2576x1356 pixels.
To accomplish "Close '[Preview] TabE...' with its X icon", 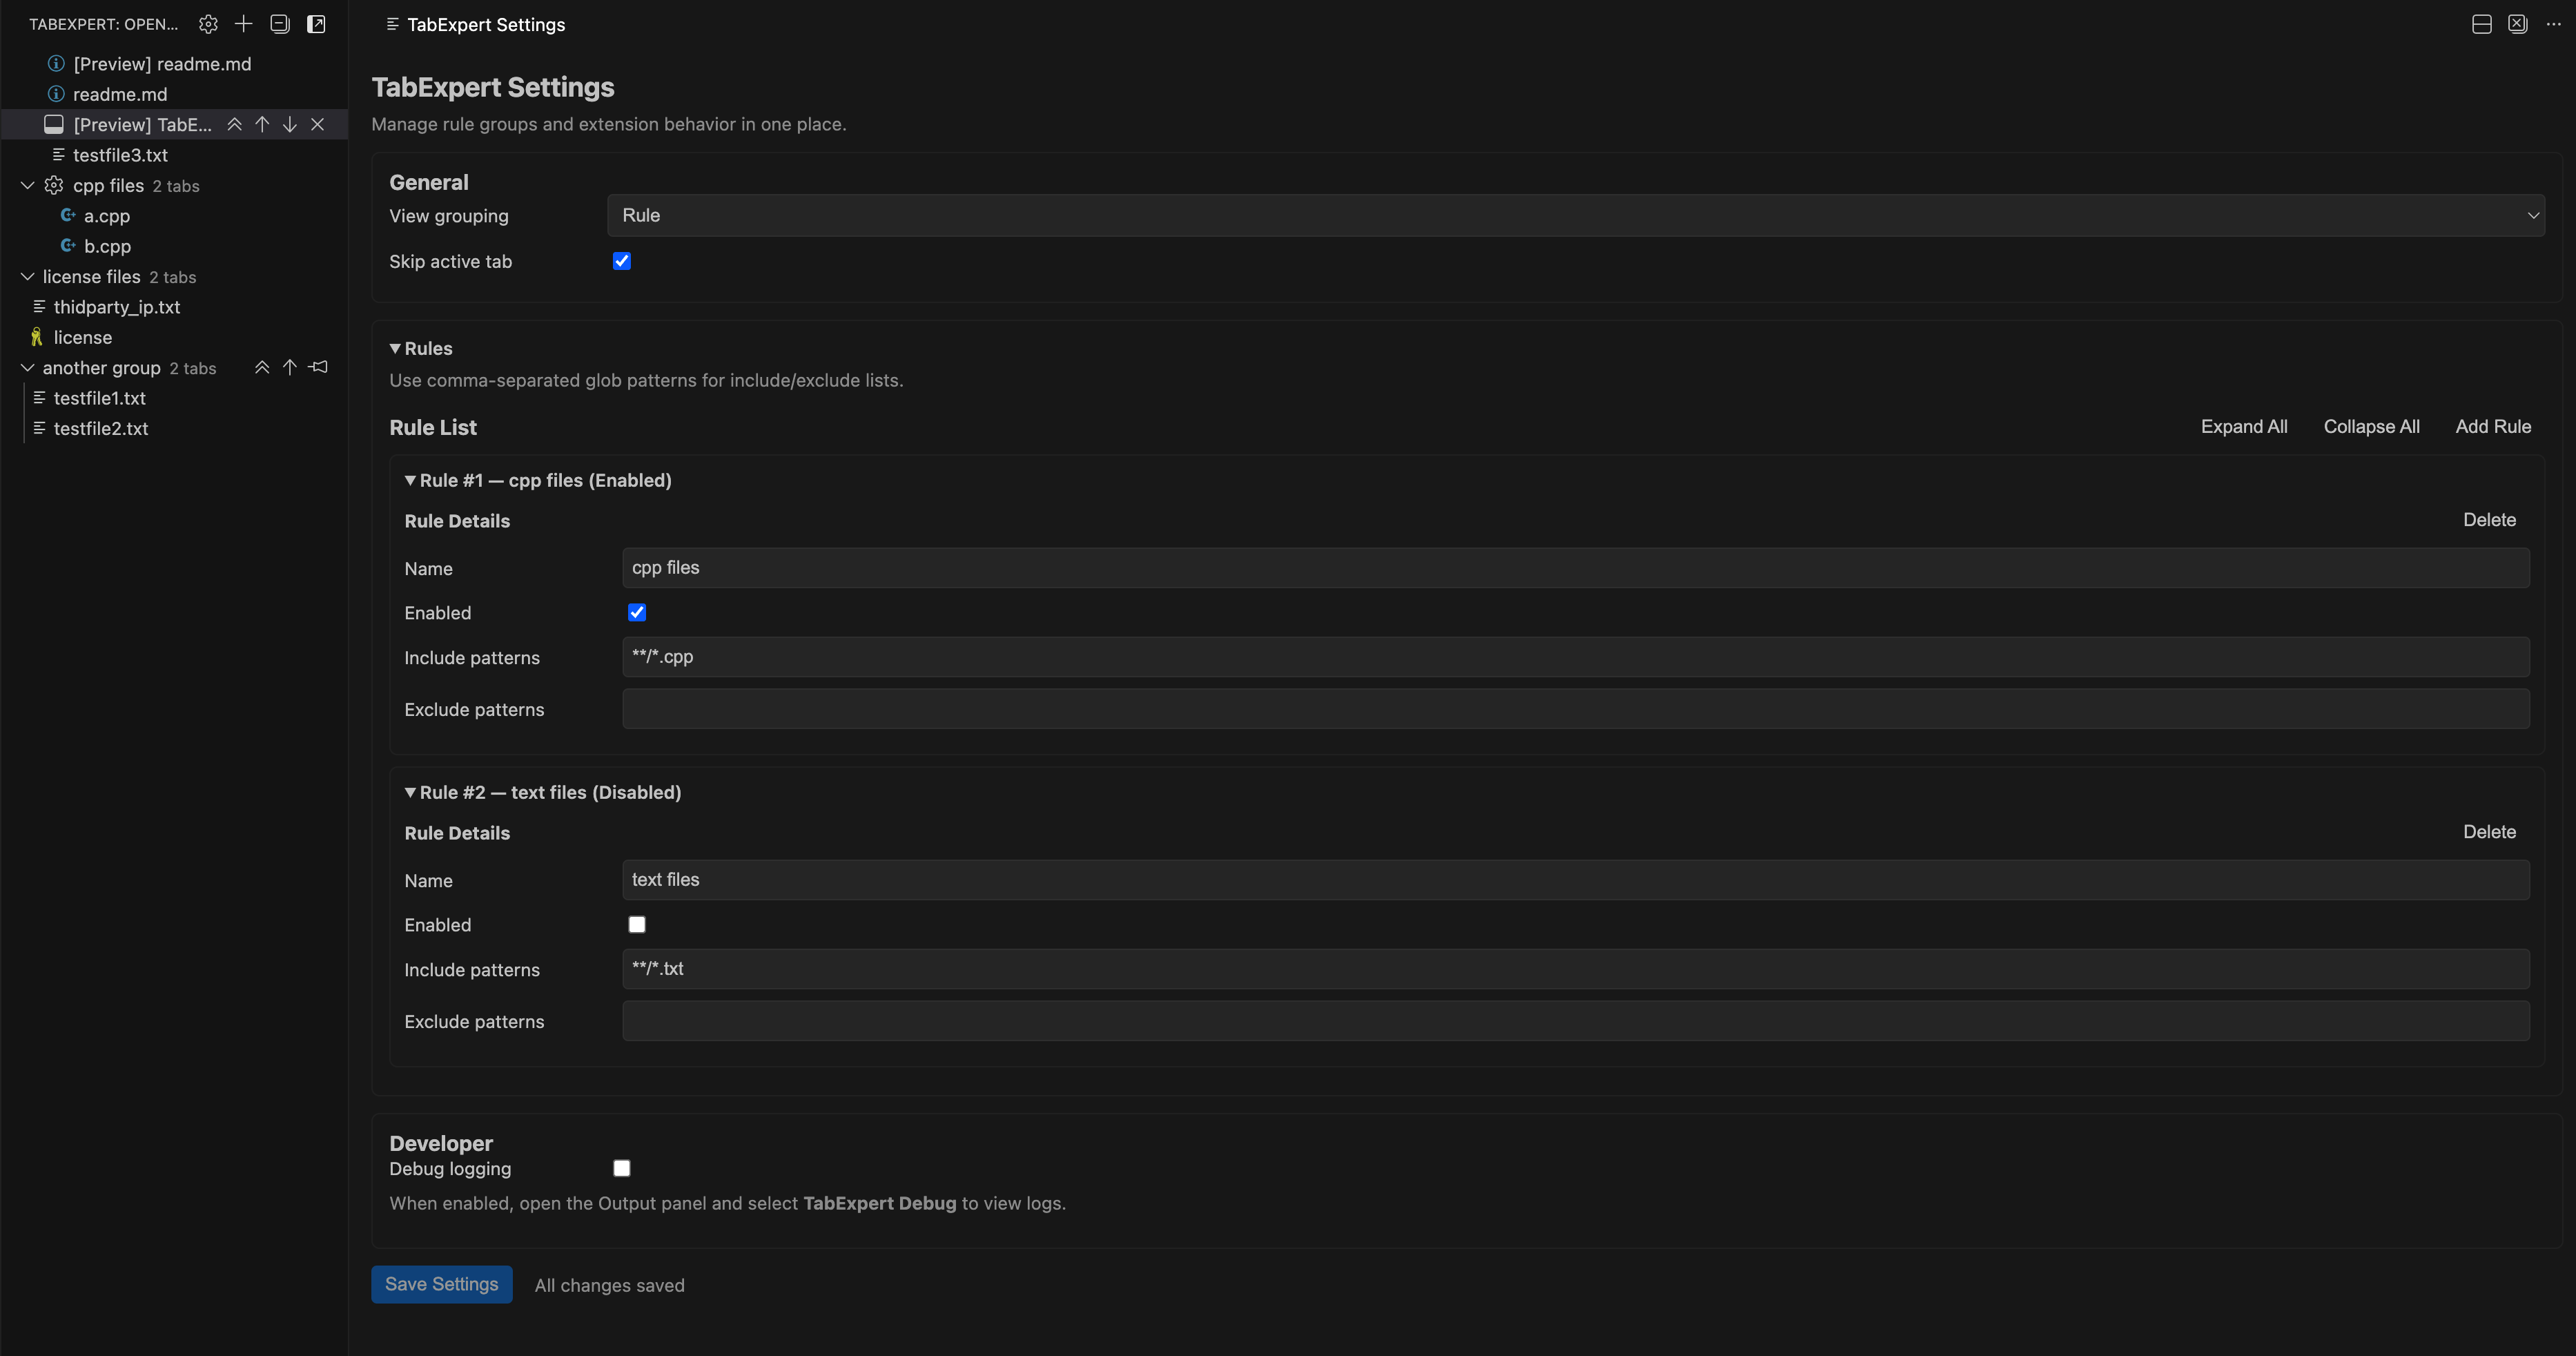I will tap(318, 124).
